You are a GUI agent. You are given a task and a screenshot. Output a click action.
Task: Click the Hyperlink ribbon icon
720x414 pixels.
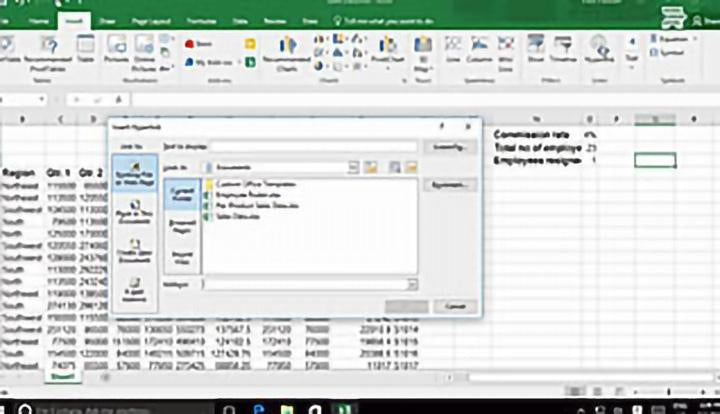point(599,50)
